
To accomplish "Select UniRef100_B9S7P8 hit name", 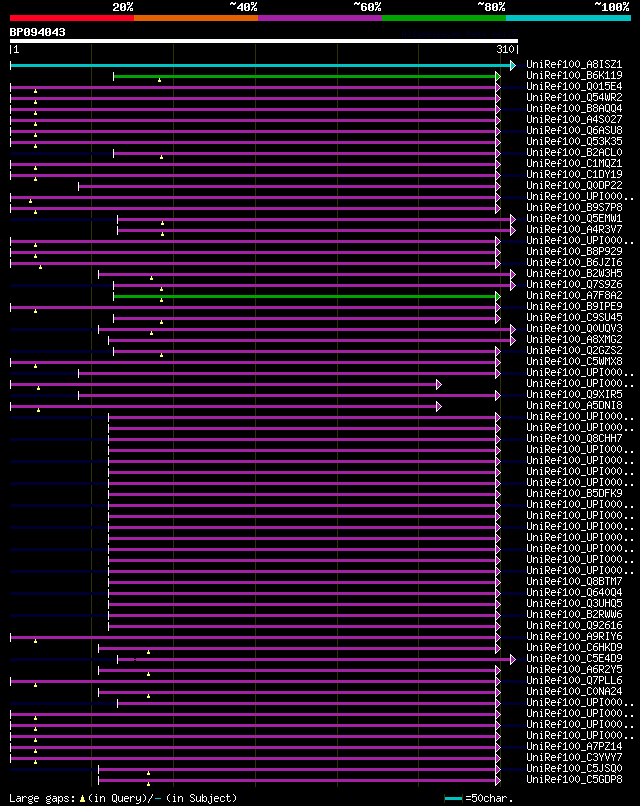I will (x=574, y=208).
